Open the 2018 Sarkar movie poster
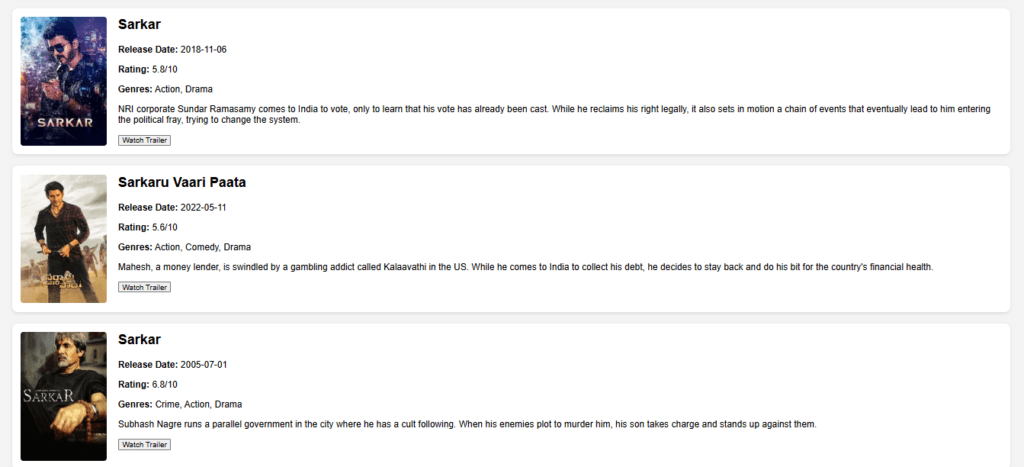 tap(63, 81)
